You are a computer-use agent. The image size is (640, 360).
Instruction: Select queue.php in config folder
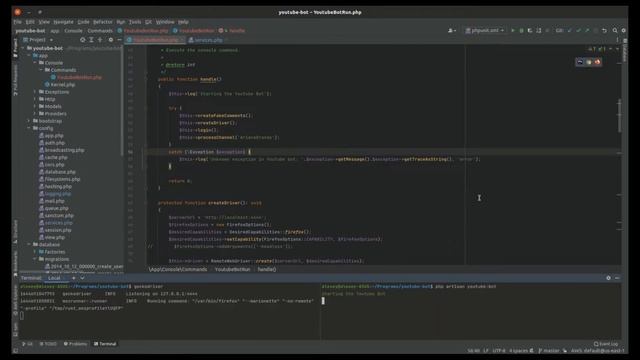53,208
